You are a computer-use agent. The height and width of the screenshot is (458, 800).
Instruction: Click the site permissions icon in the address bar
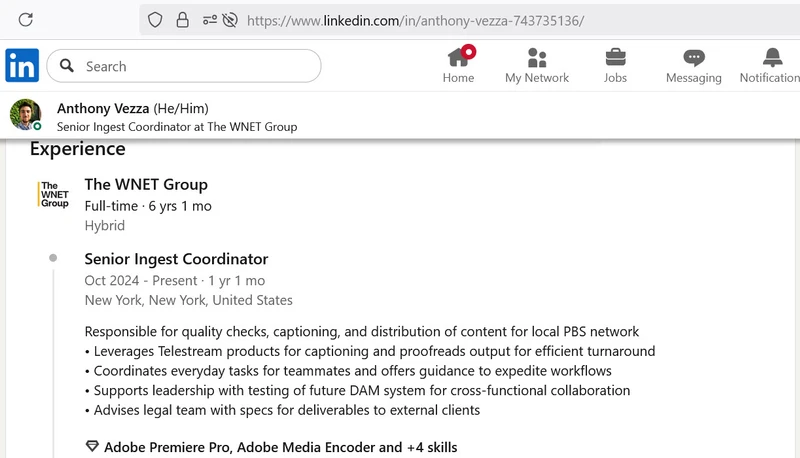pos(209,20)
